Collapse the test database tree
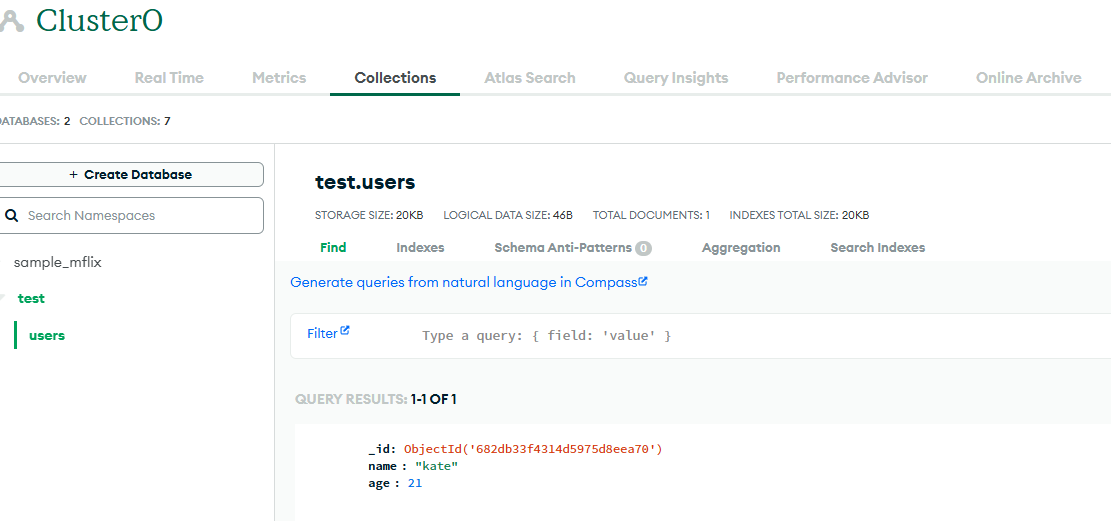This screenshot has width=1111, height=521. click(3, 298)
